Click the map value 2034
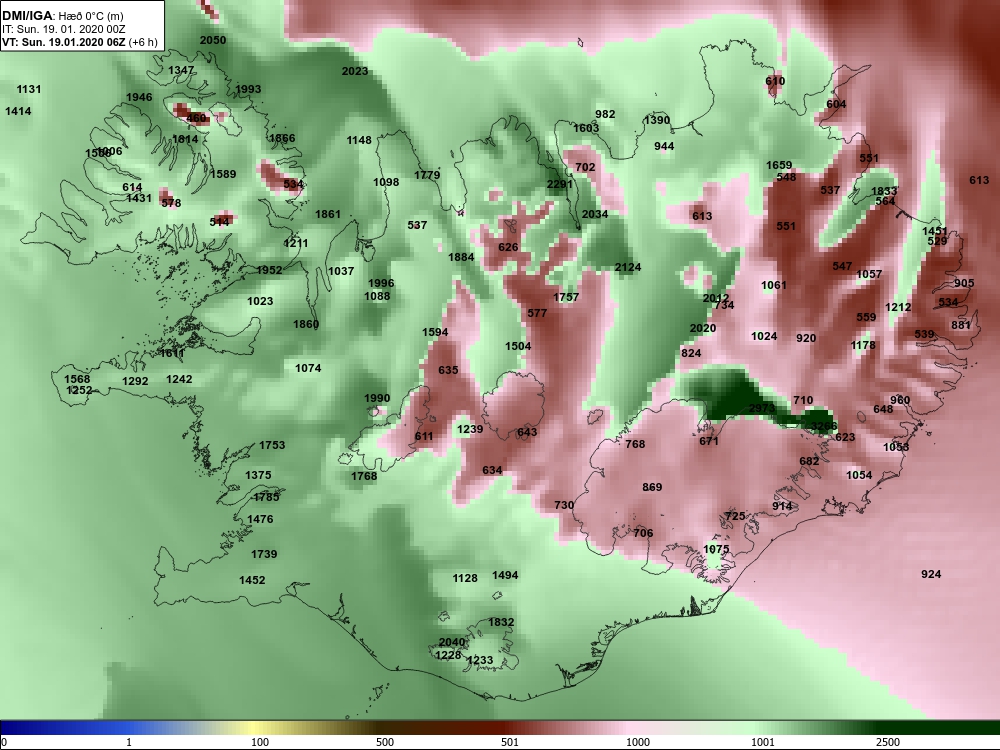The height and width of the screenshot is (750, 1000). coord(595,214)
